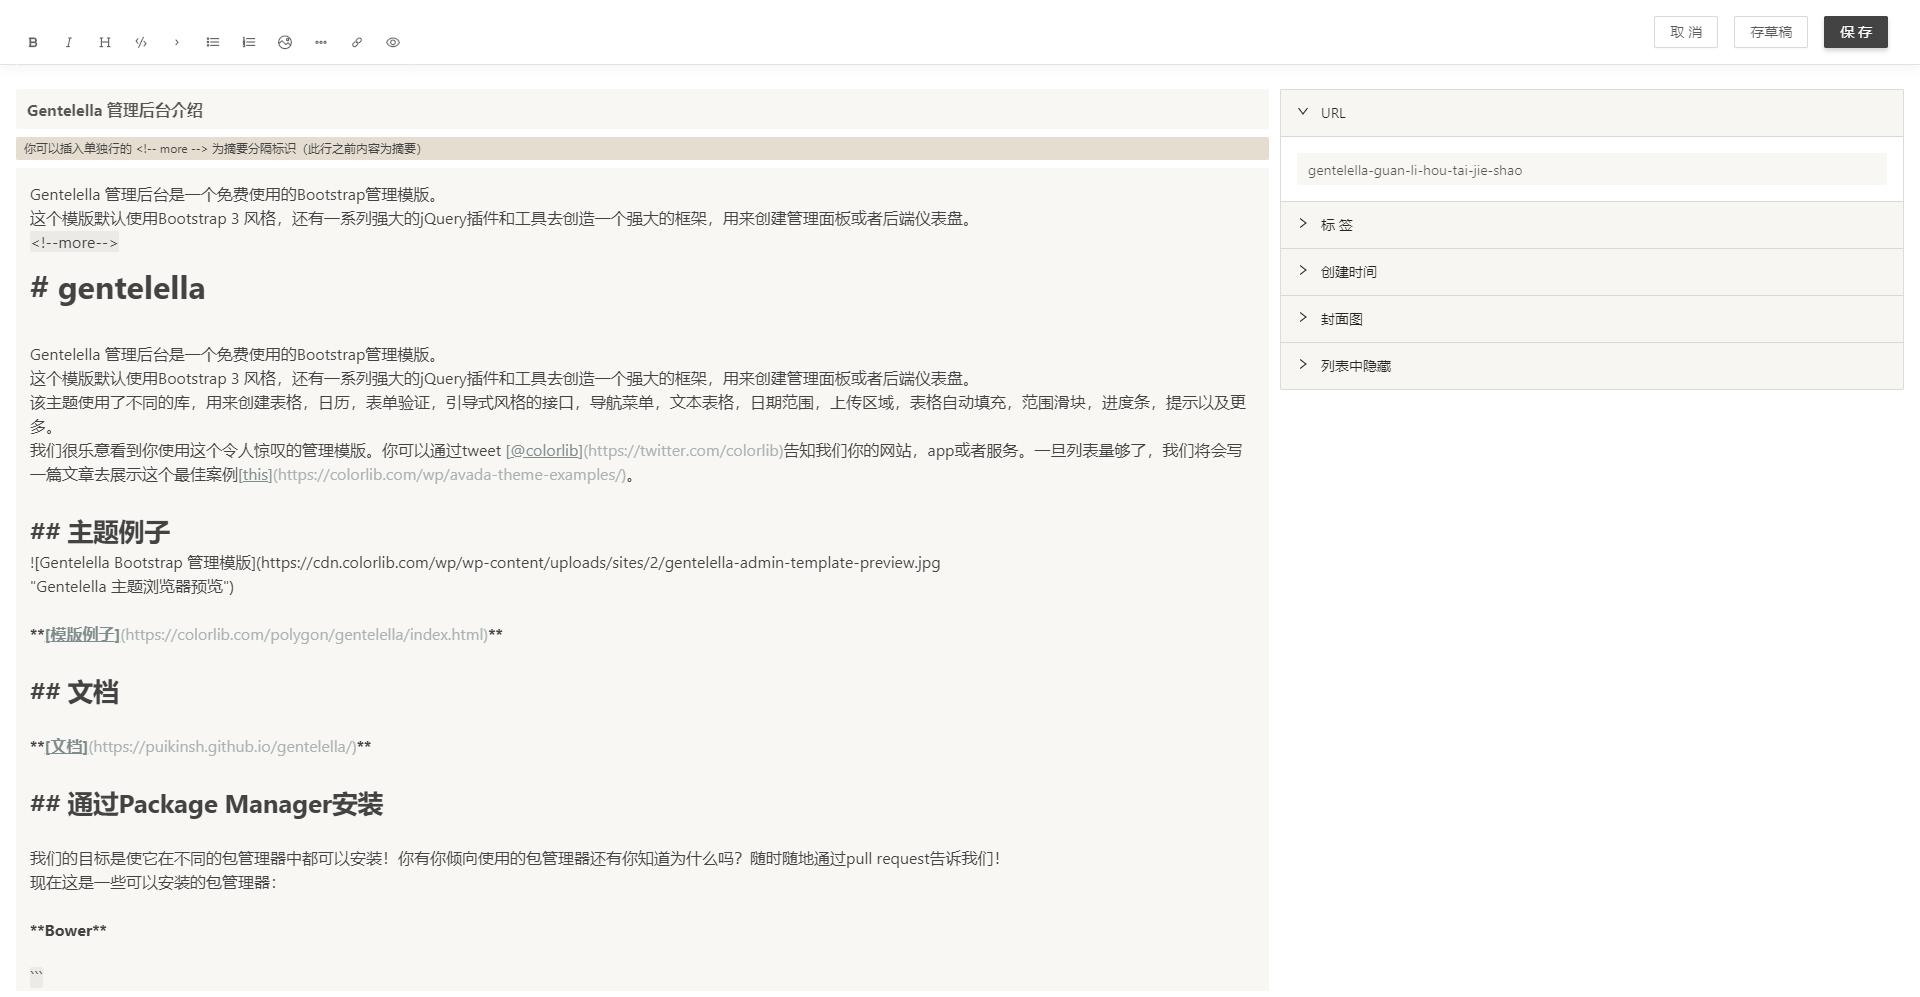Apply italic formatting
1920x997 pixels.
coord(67,42)
